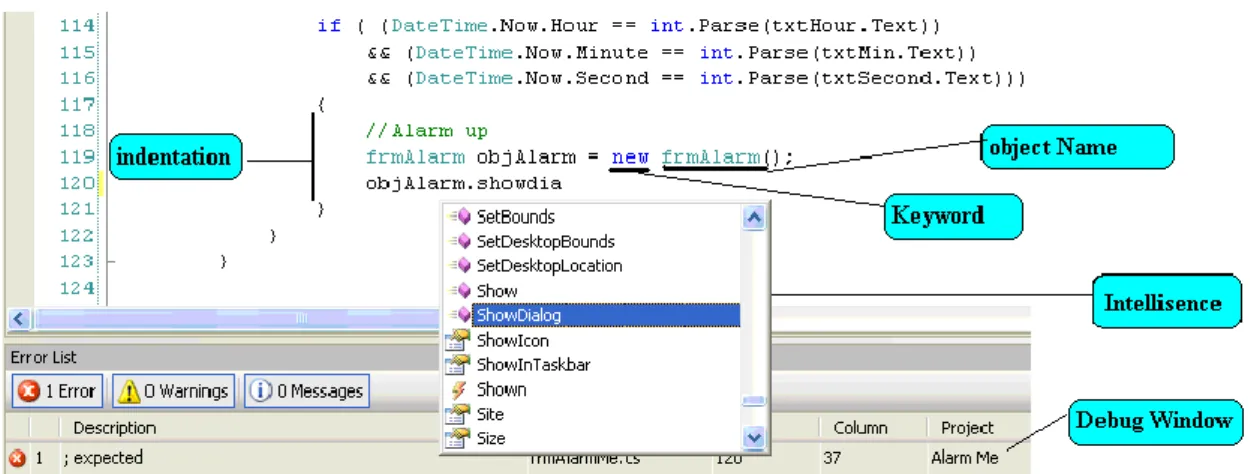Viewport: 1254px width, 474px height.
Task: Click property icon beside ShowIcon
Action: [x=459, y=340]
